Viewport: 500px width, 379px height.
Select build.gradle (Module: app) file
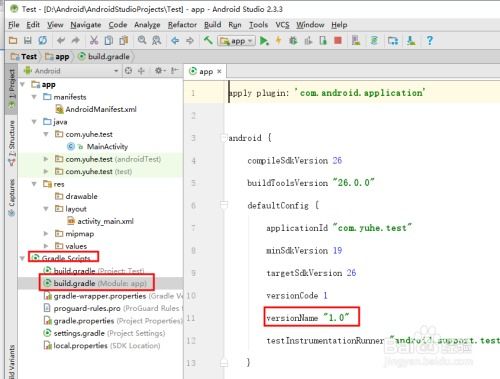point(95,283)
